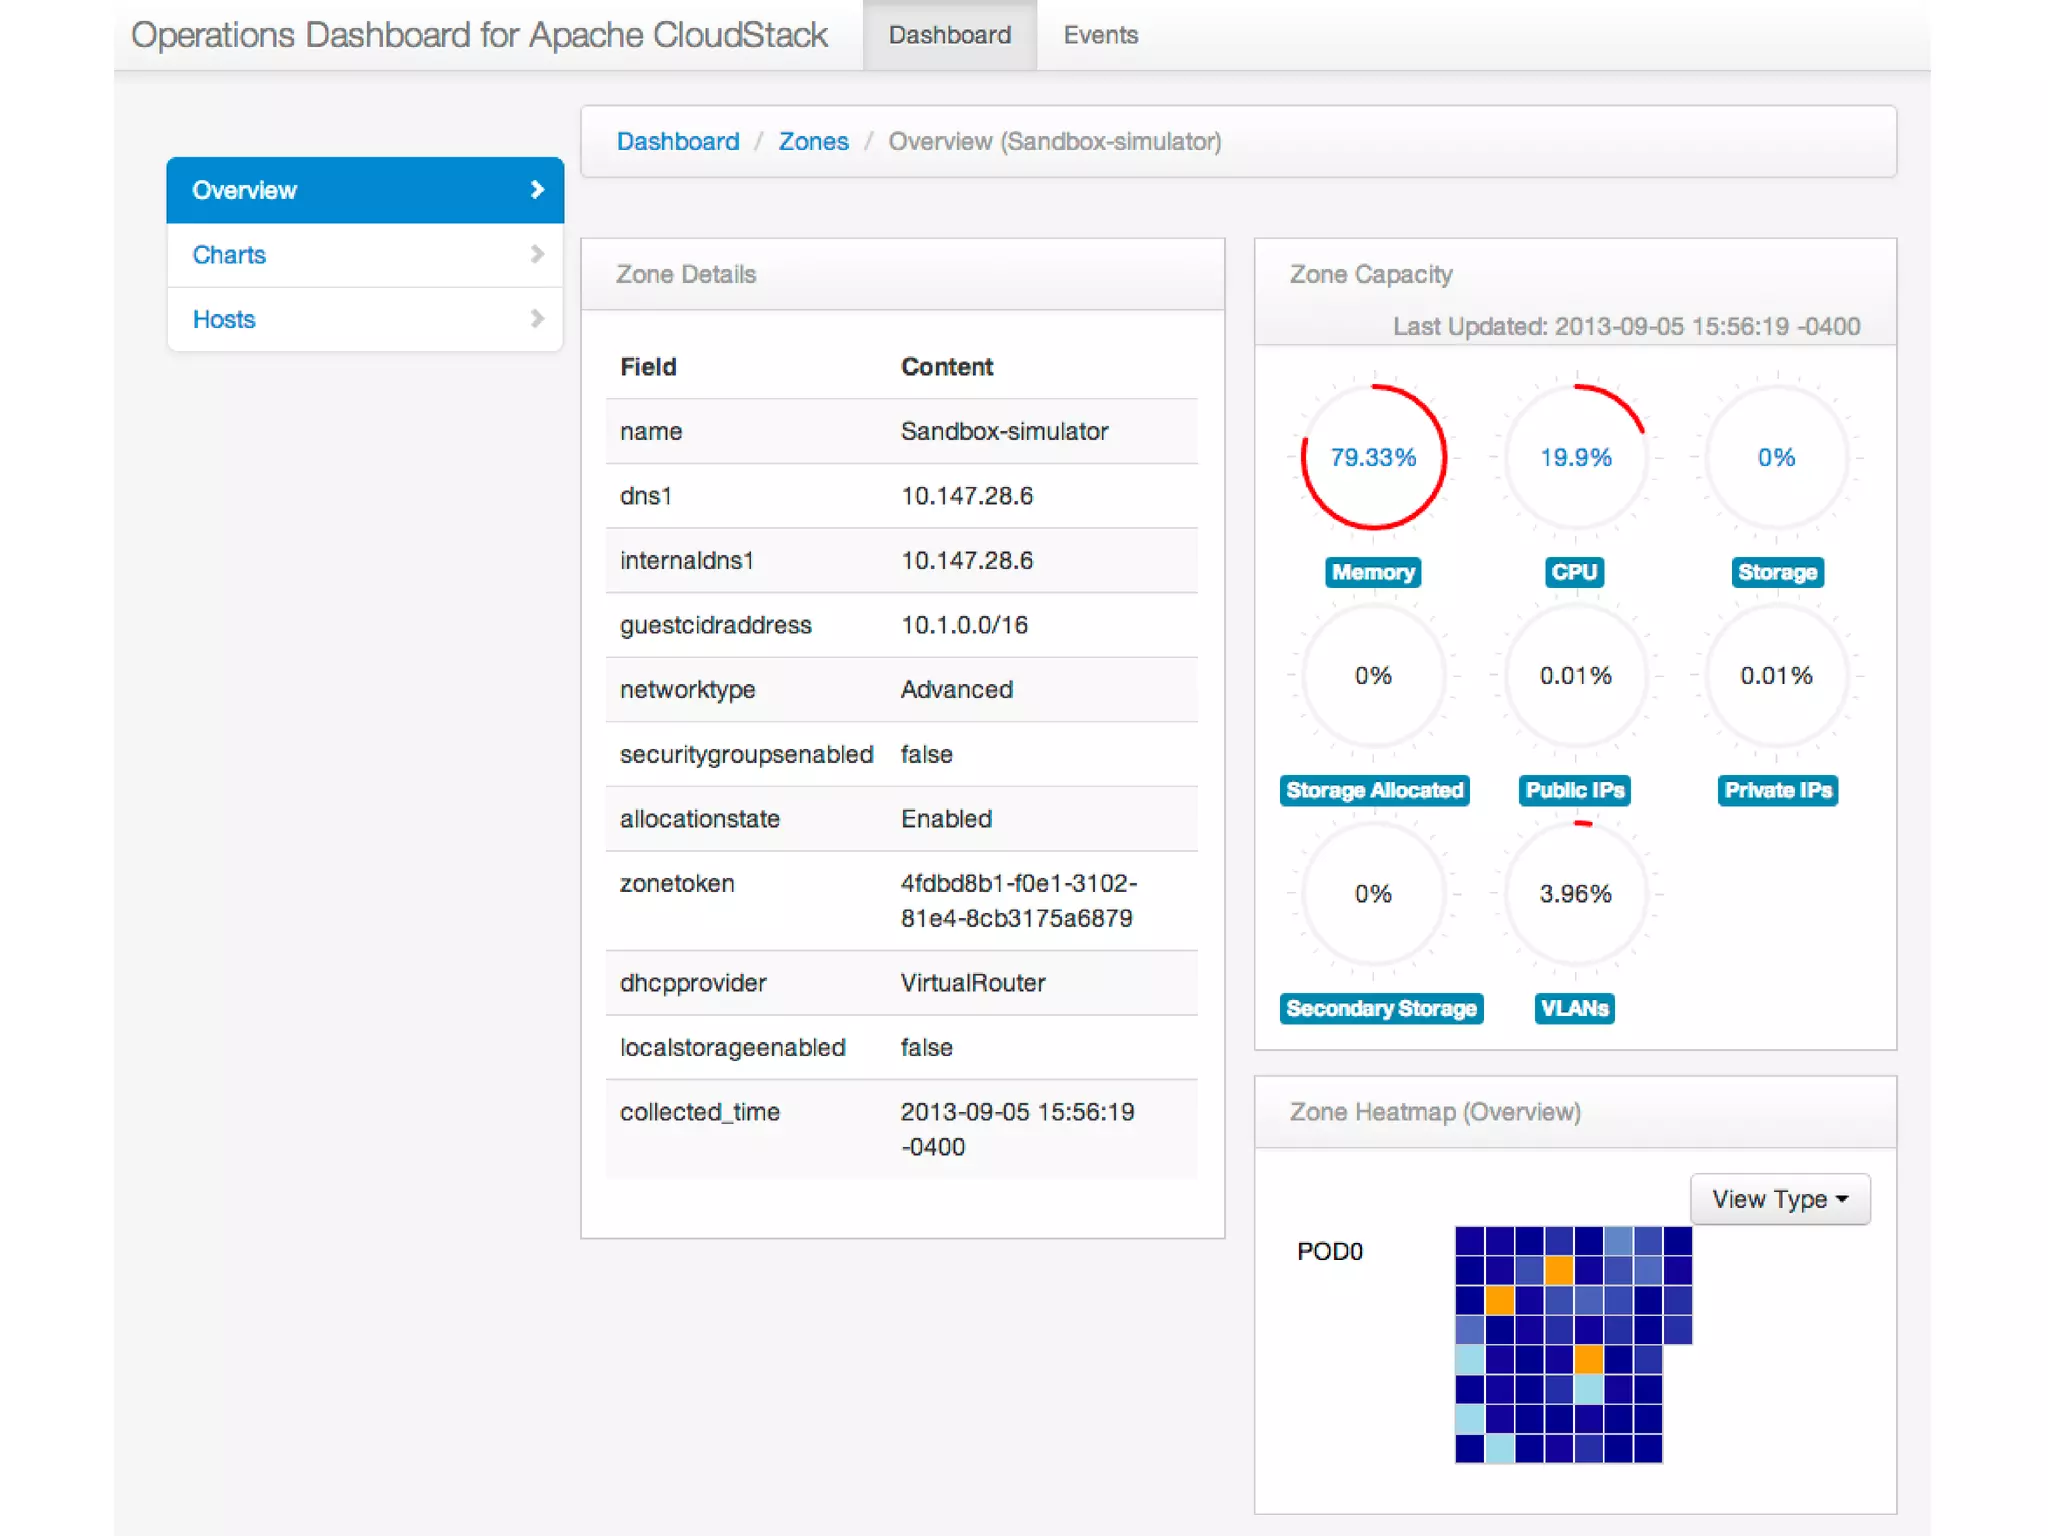Switch to the Events tab
This screenshot has width=2048, height=1536.
1100,35
